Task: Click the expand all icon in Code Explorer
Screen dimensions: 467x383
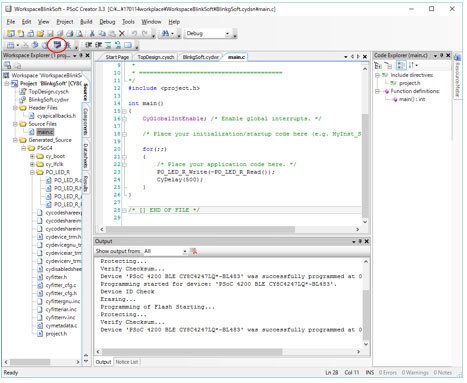Action: point(378,65)
